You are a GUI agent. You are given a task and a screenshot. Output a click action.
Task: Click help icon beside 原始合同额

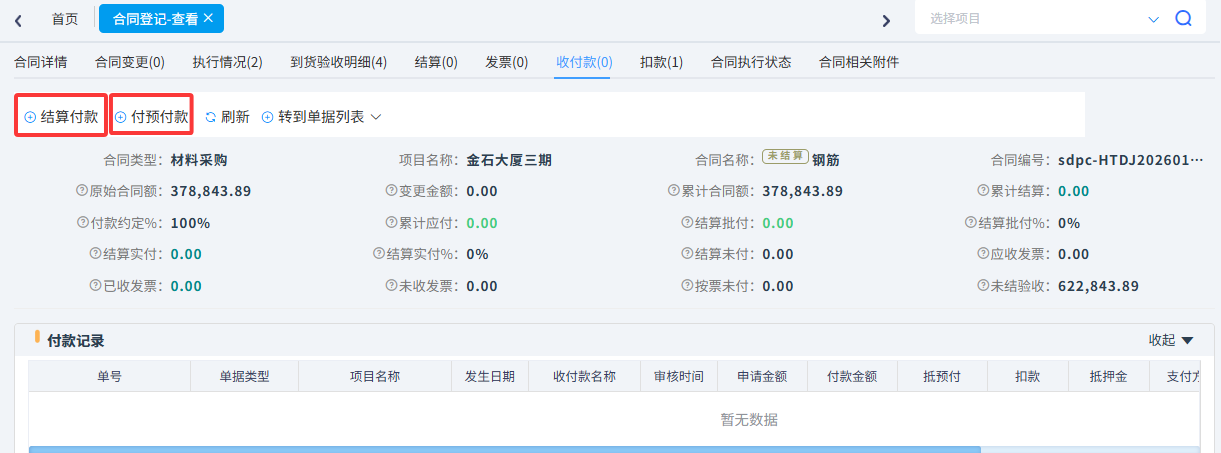click(82, 191)
